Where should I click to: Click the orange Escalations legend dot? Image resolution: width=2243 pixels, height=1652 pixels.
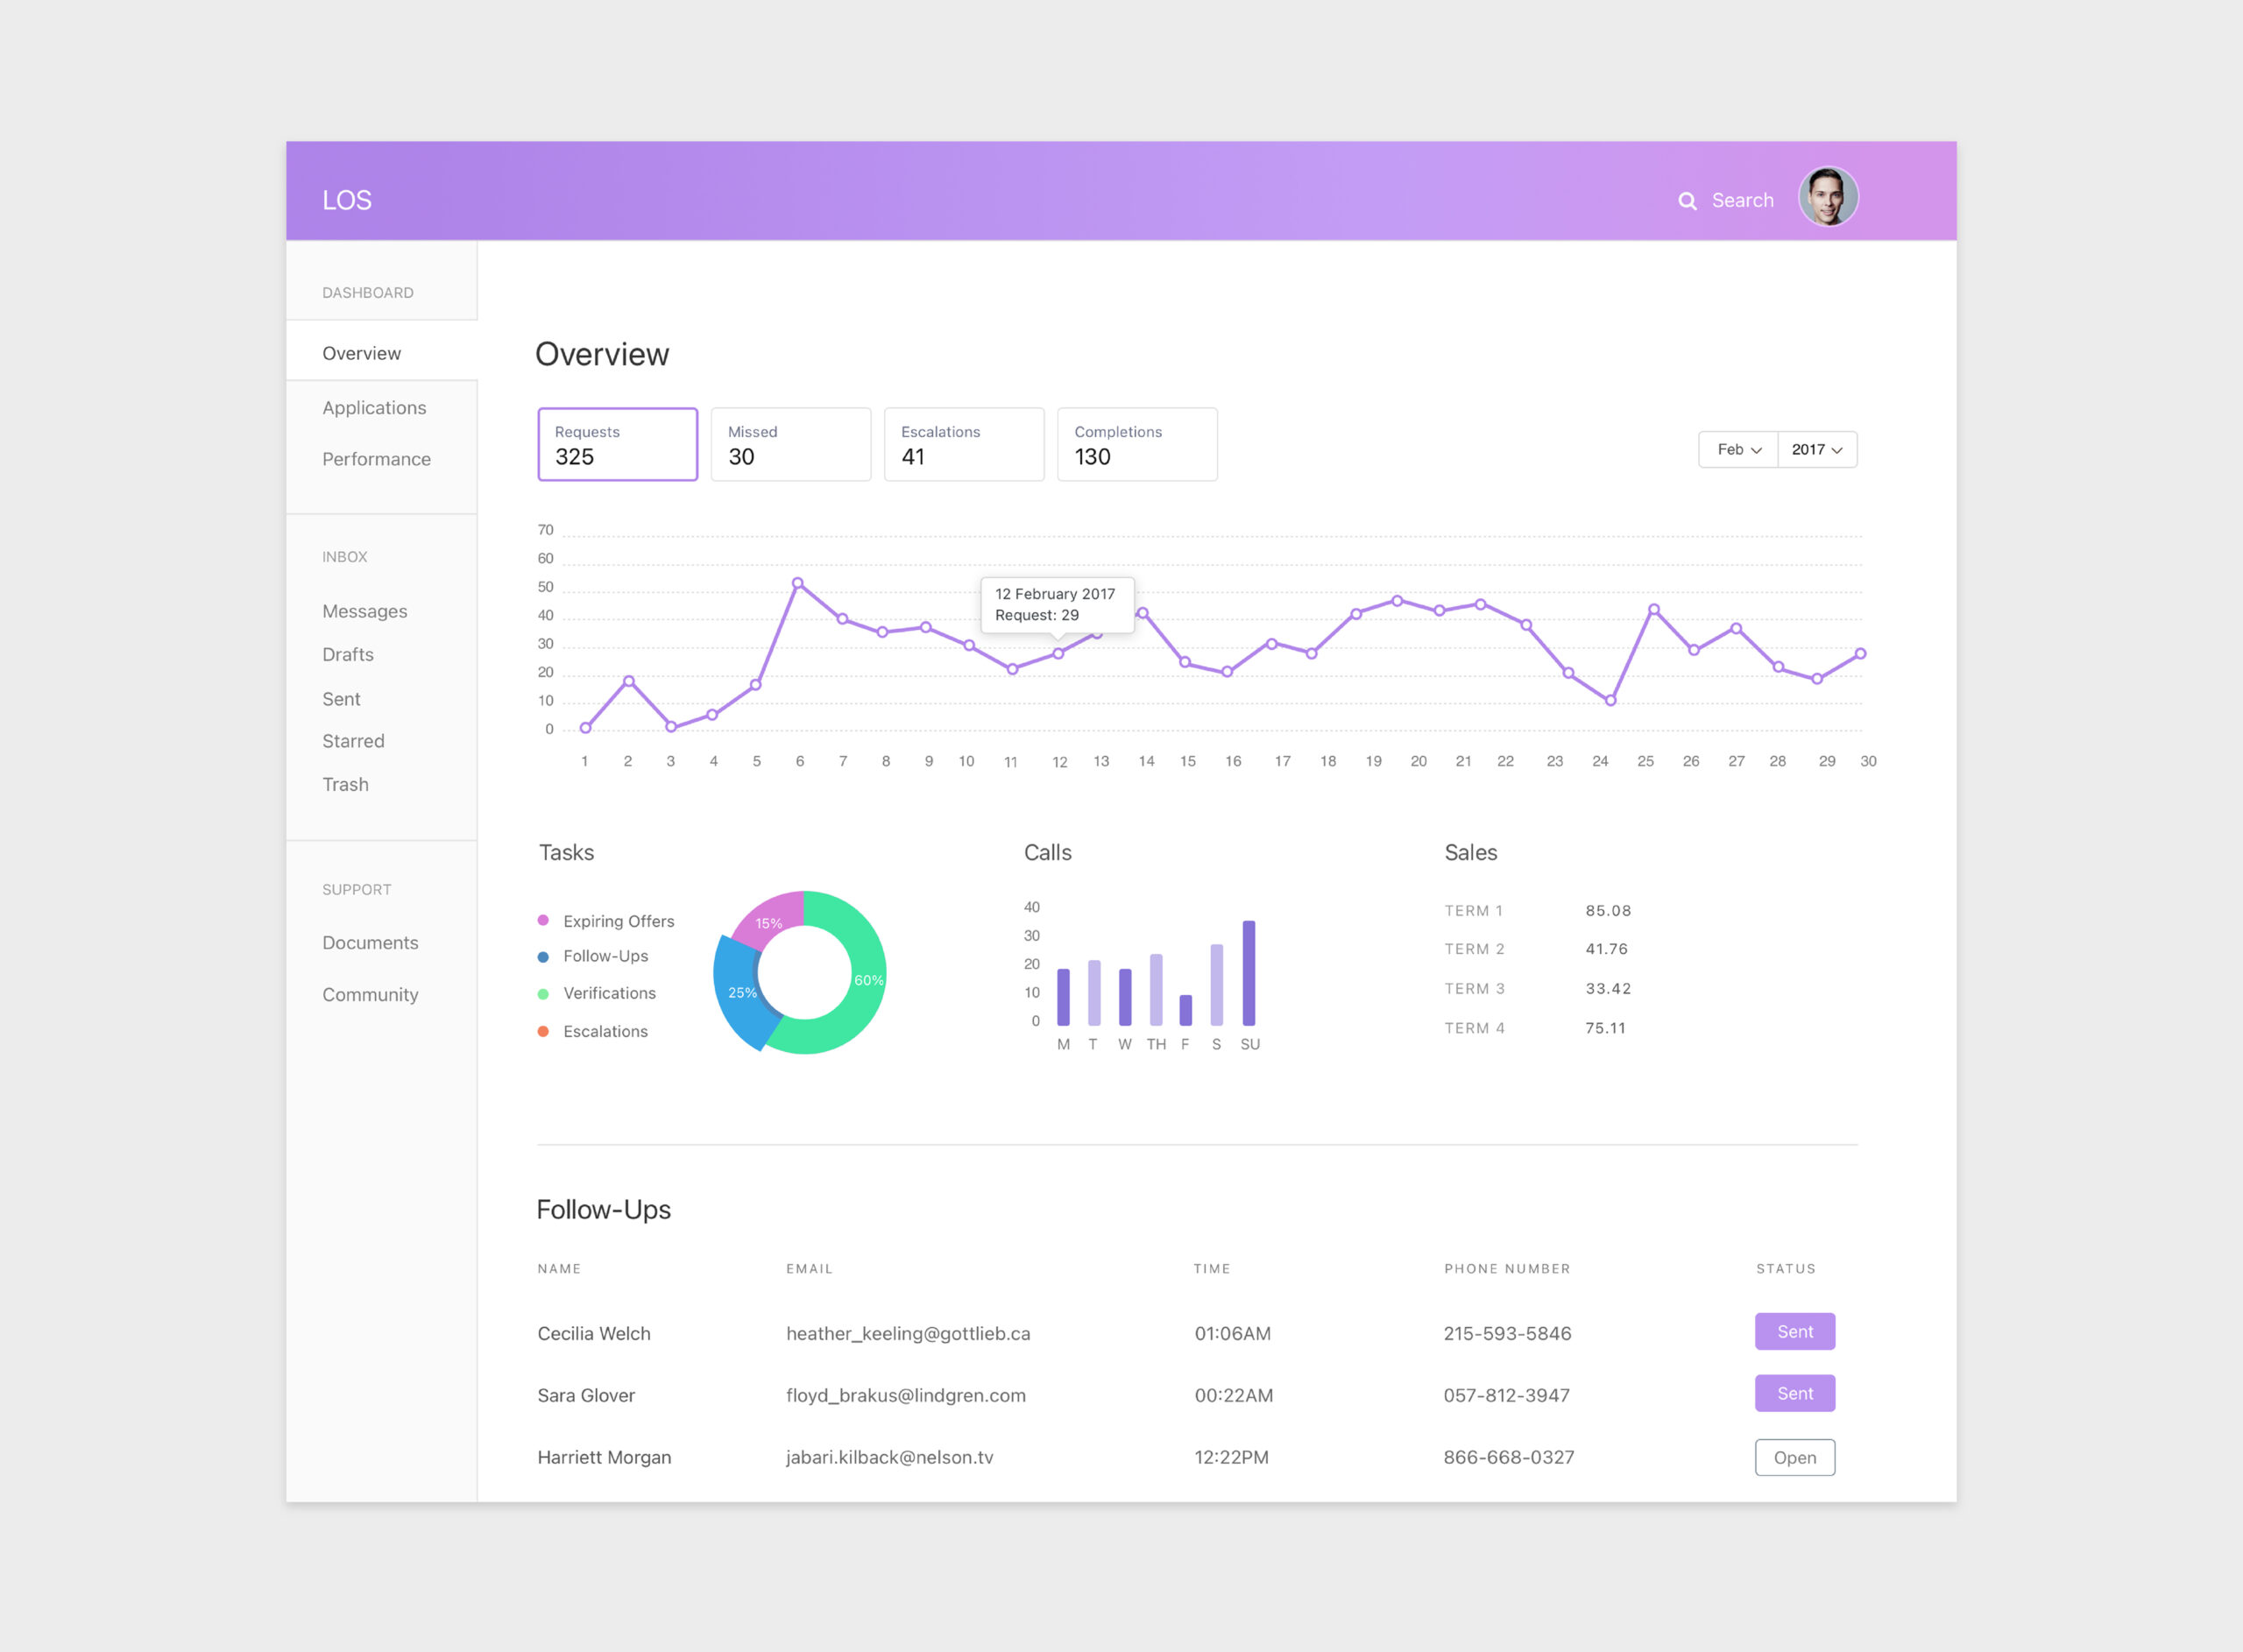(x=543, y=1031)
